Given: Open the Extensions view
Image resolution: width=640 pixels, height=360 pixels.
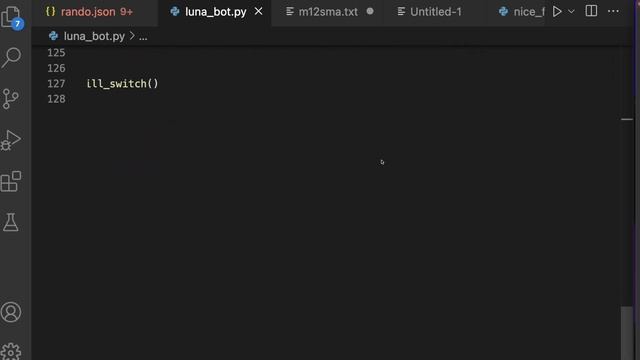Looking at the screenshot, I should pyautogui.click(x=11, y=181).
